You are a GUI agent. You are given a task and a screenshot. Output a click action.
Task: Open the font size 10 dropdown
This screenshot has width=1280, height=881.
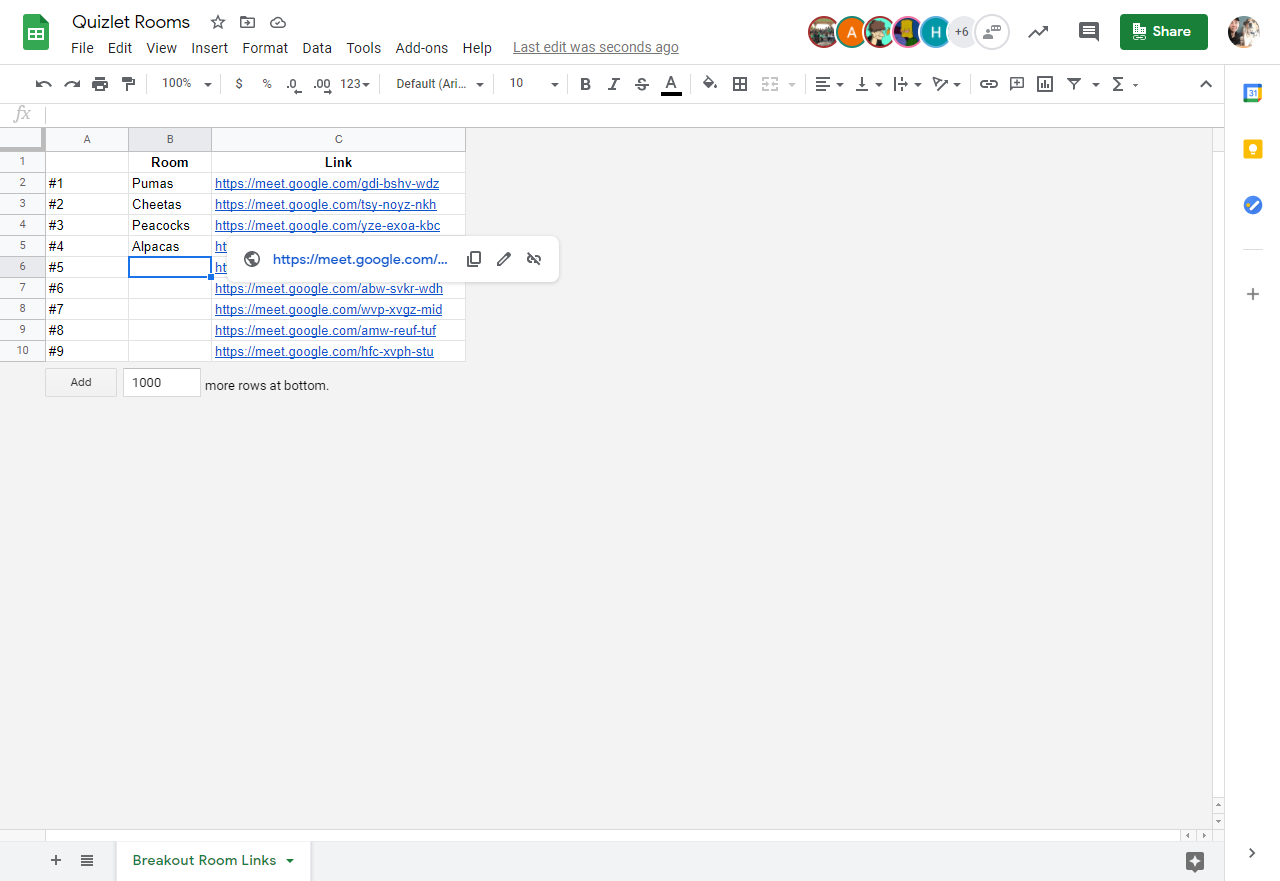click(534, 84)
